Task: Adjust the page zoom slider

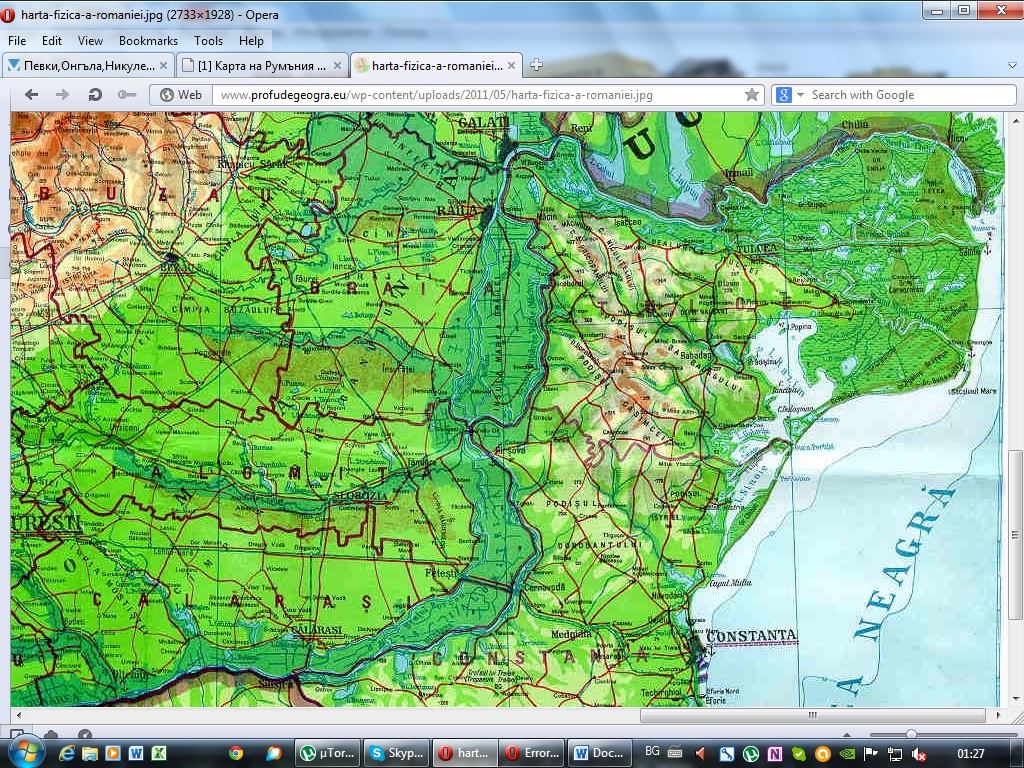Action: click(911, 734)
